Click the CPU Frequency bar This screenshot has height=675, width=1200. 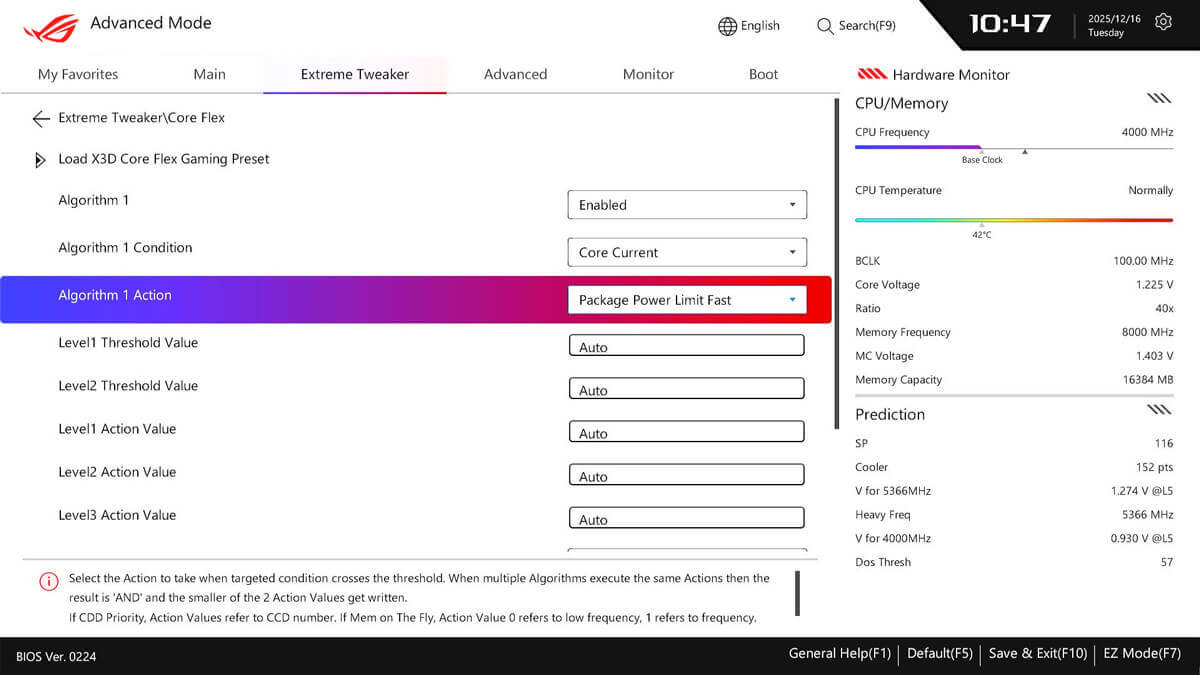pyautogui.click(x=1013, y=148)
